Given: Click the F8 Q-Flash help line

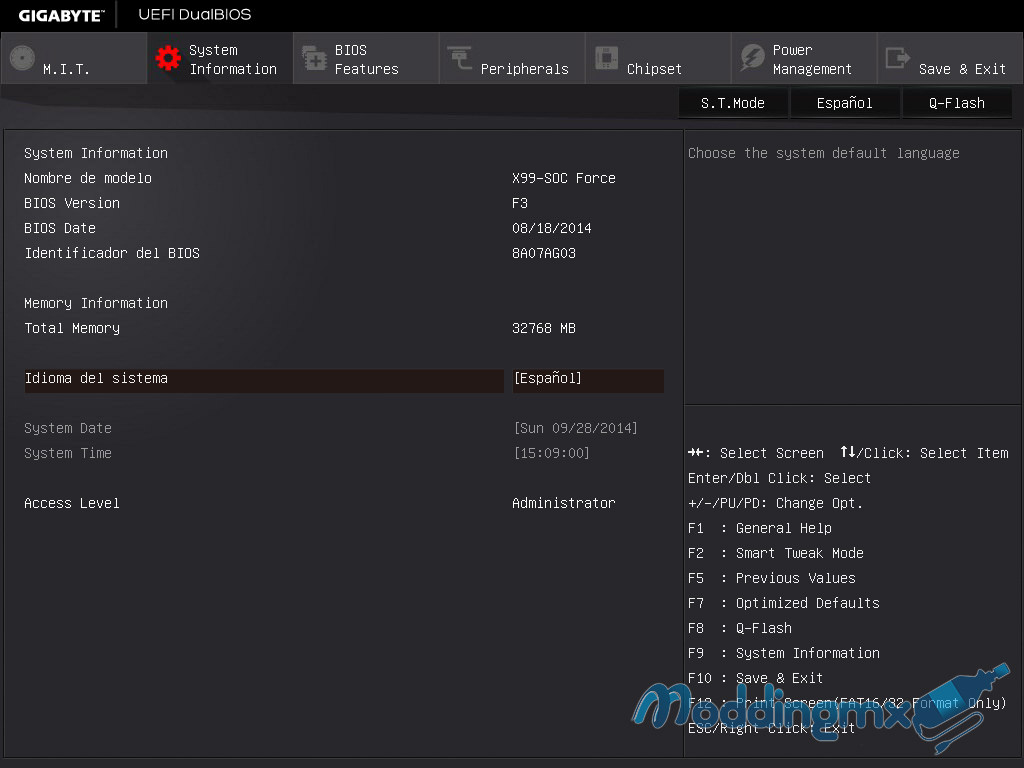Looking at the screenshot, I should click(x=740, y=628).
